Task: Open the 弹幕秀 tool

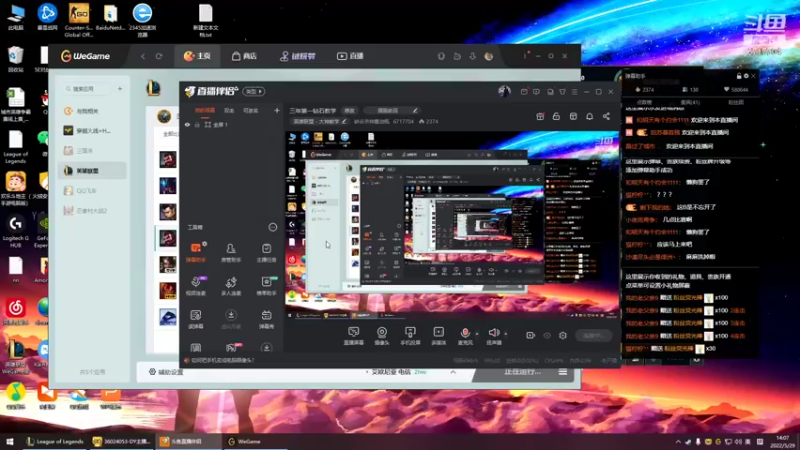Action: tap(266, 318)
